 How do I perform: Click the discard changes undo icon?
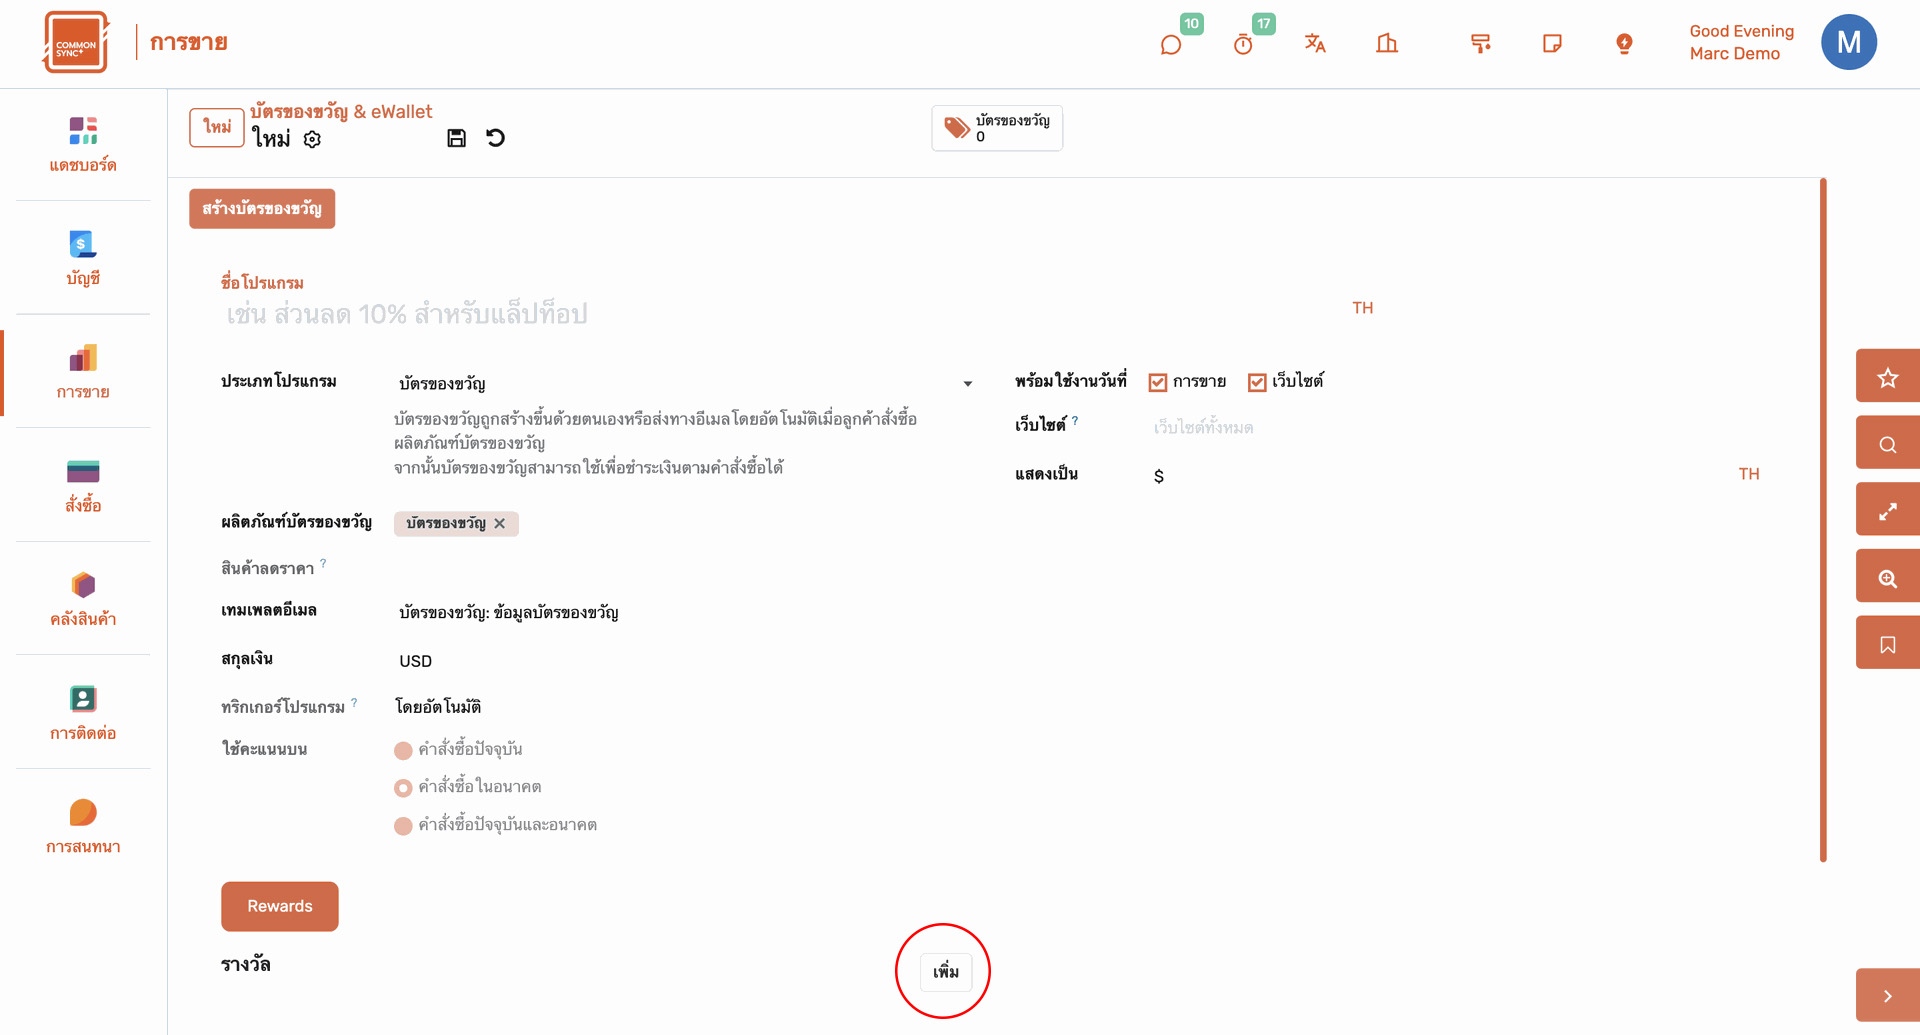pos(496,138)
